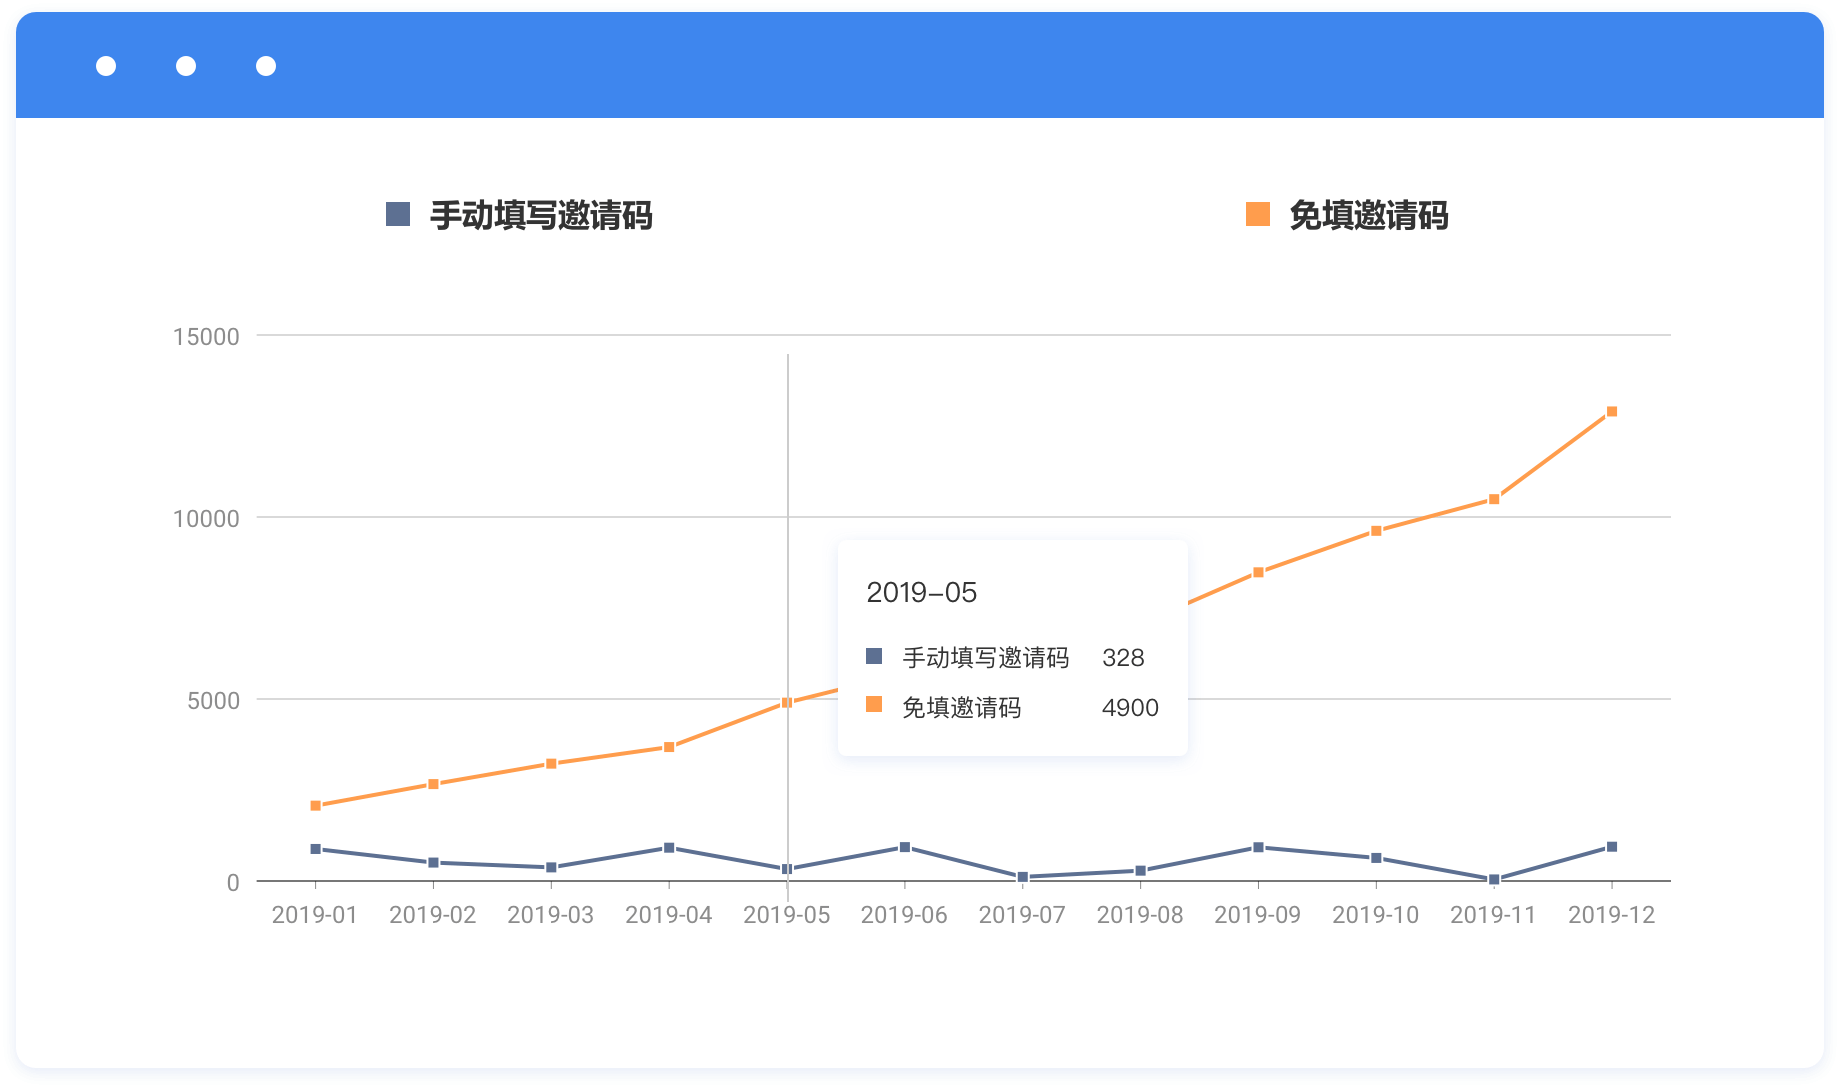Viewport: 1840px width, 1088px height.
Task: Click the 2019-03 x-axis label
Action: click(551, 915)
